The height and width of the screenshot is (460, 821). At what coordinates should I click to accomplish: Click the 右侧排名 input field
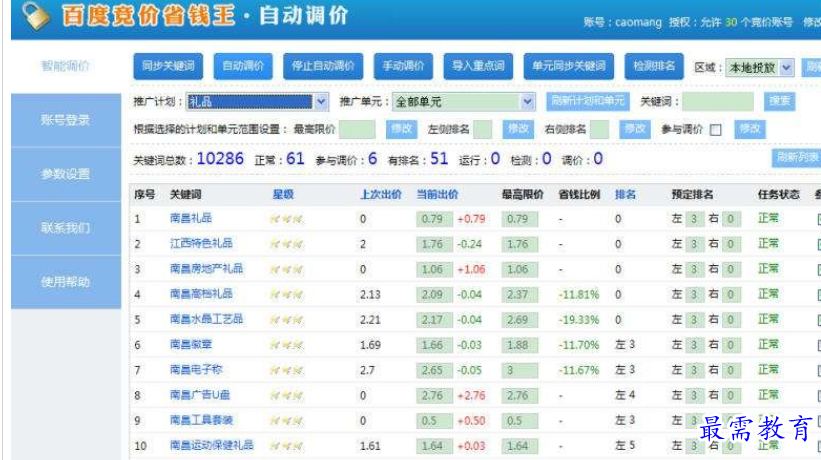(x=599, y=129)
